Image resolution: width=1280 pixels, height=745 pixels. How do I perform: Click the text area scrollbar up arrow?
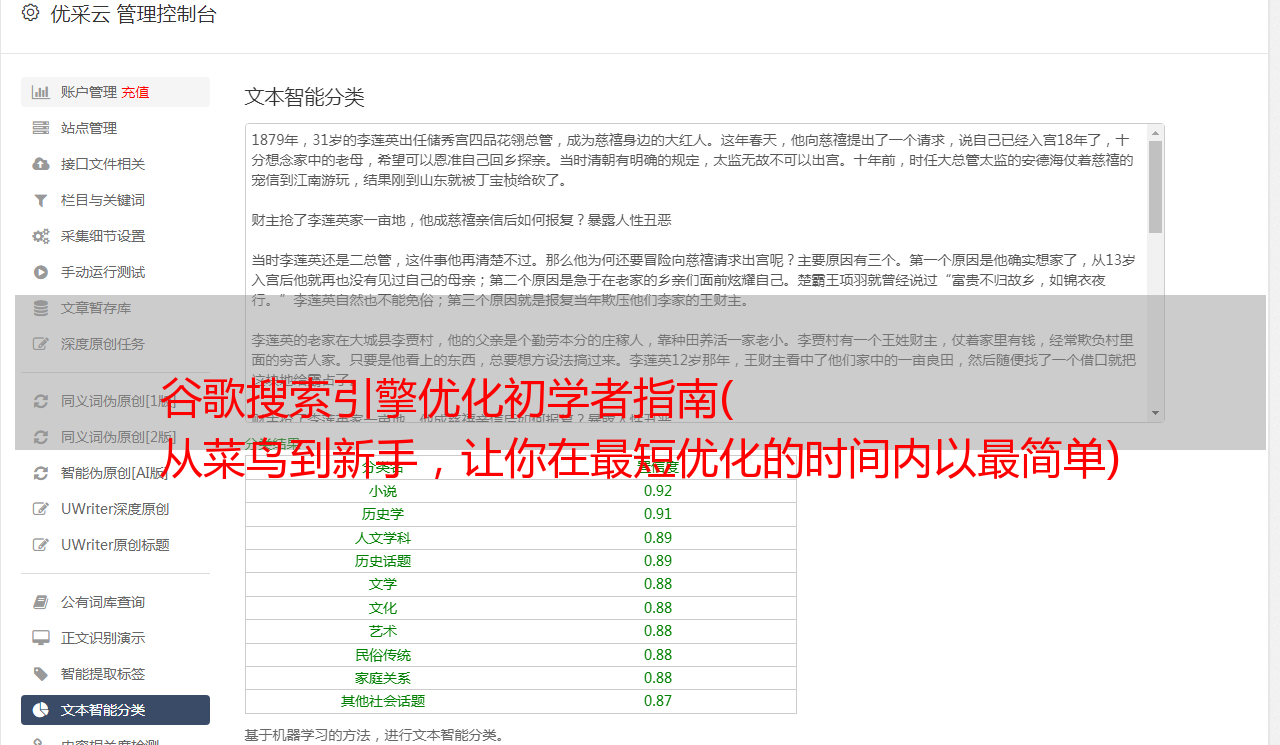click(1156, 132)
